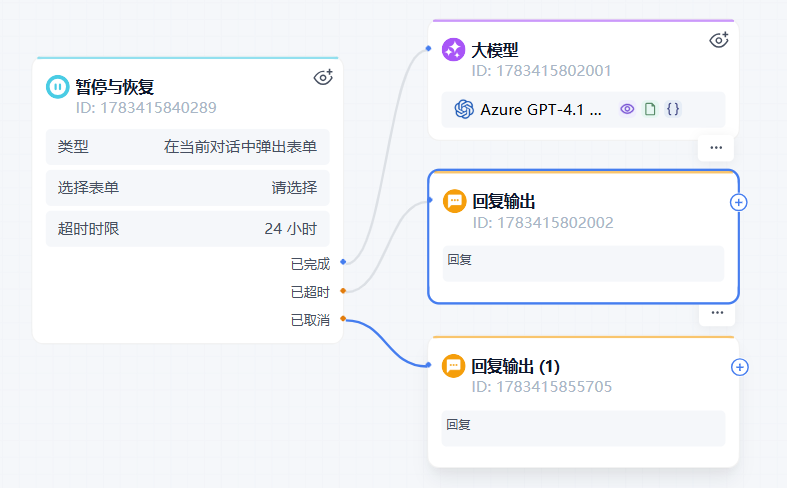Click the OpenAI logo beside Azure GPT-4.1
The width and height of the screenshot is (787, 488).
[x=464, y=109]
